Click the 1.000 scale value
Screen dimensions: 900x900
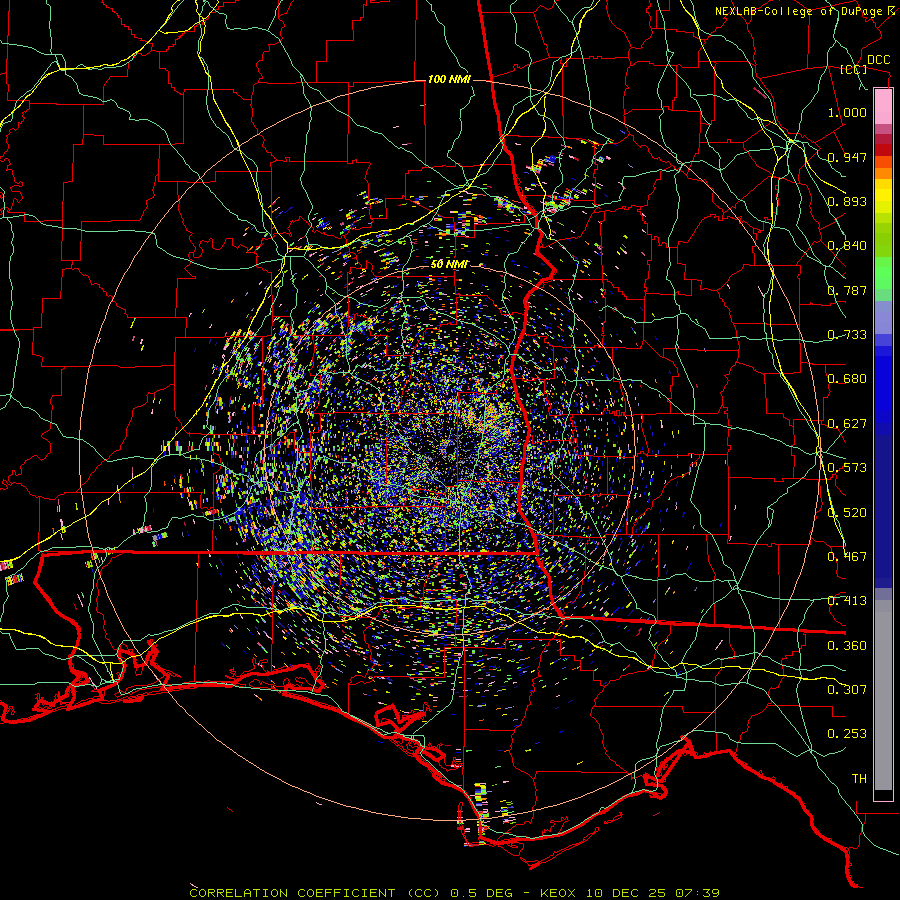pyautogui.click(x=847, y=112)
